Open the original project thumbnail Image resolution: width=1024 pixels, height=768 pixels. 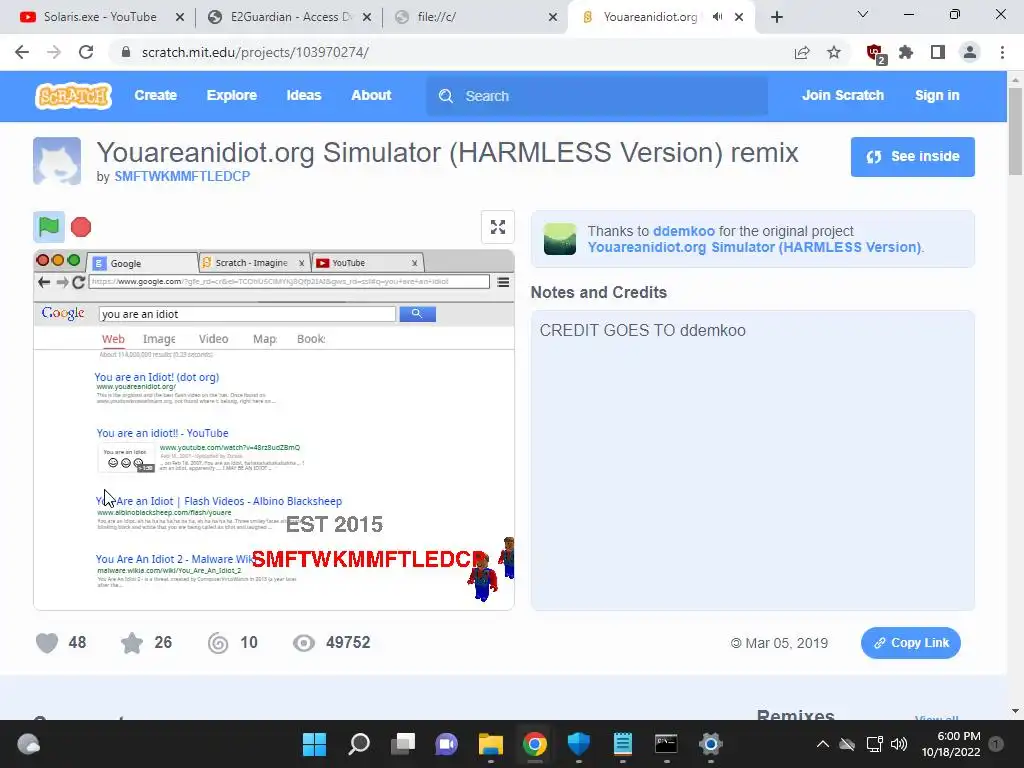click(560, 238)
